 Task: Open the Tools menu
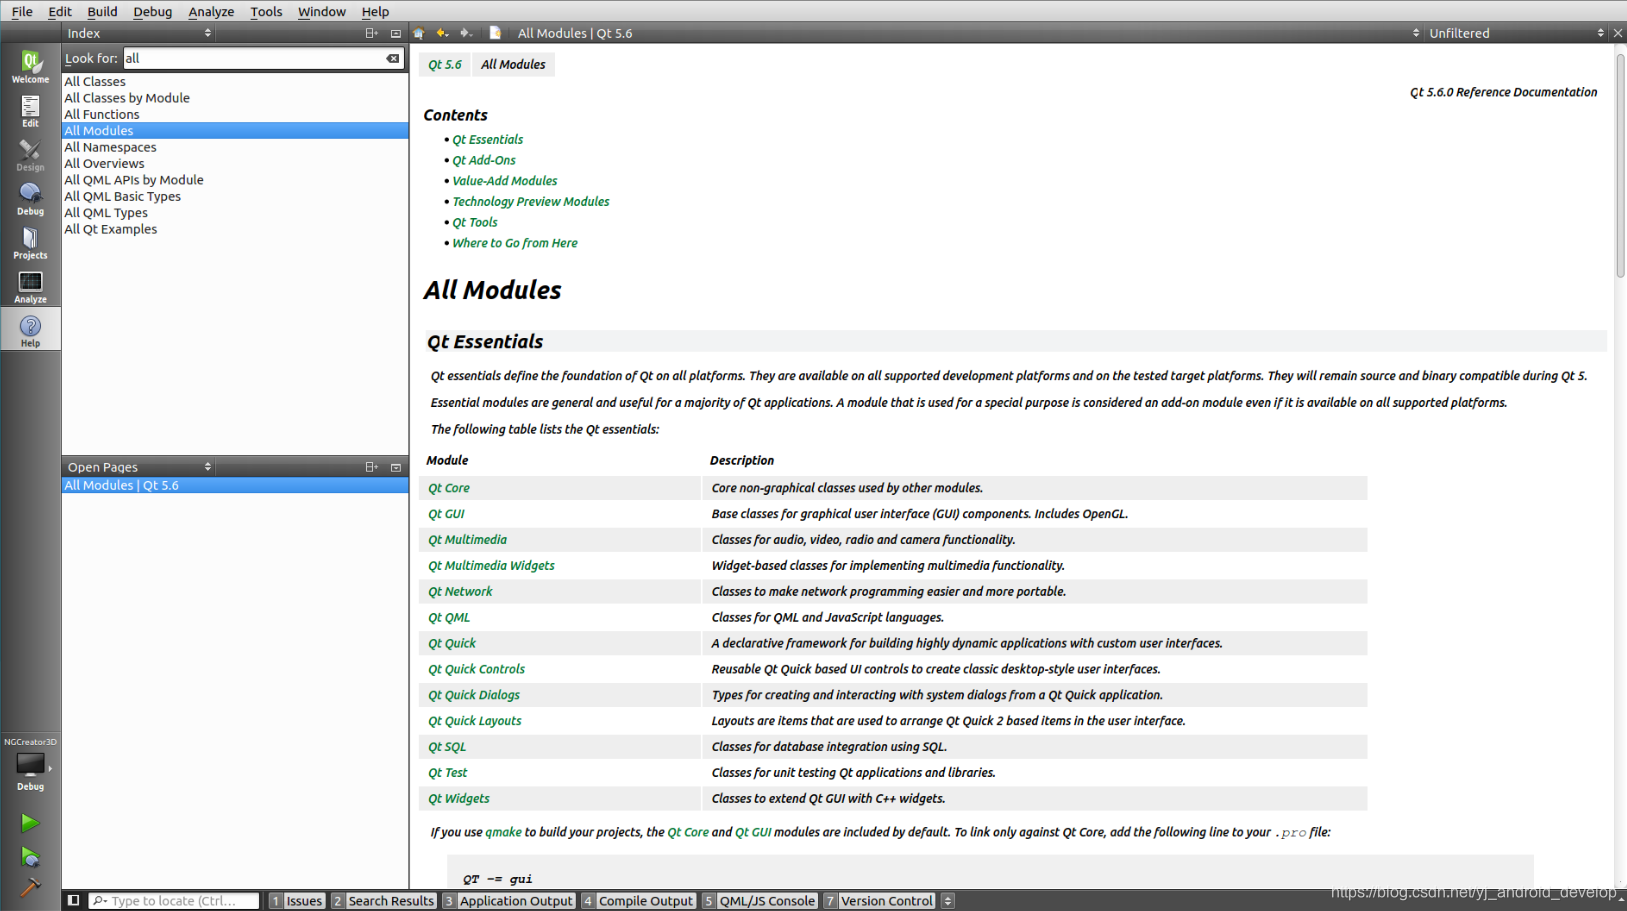[266, 11]
